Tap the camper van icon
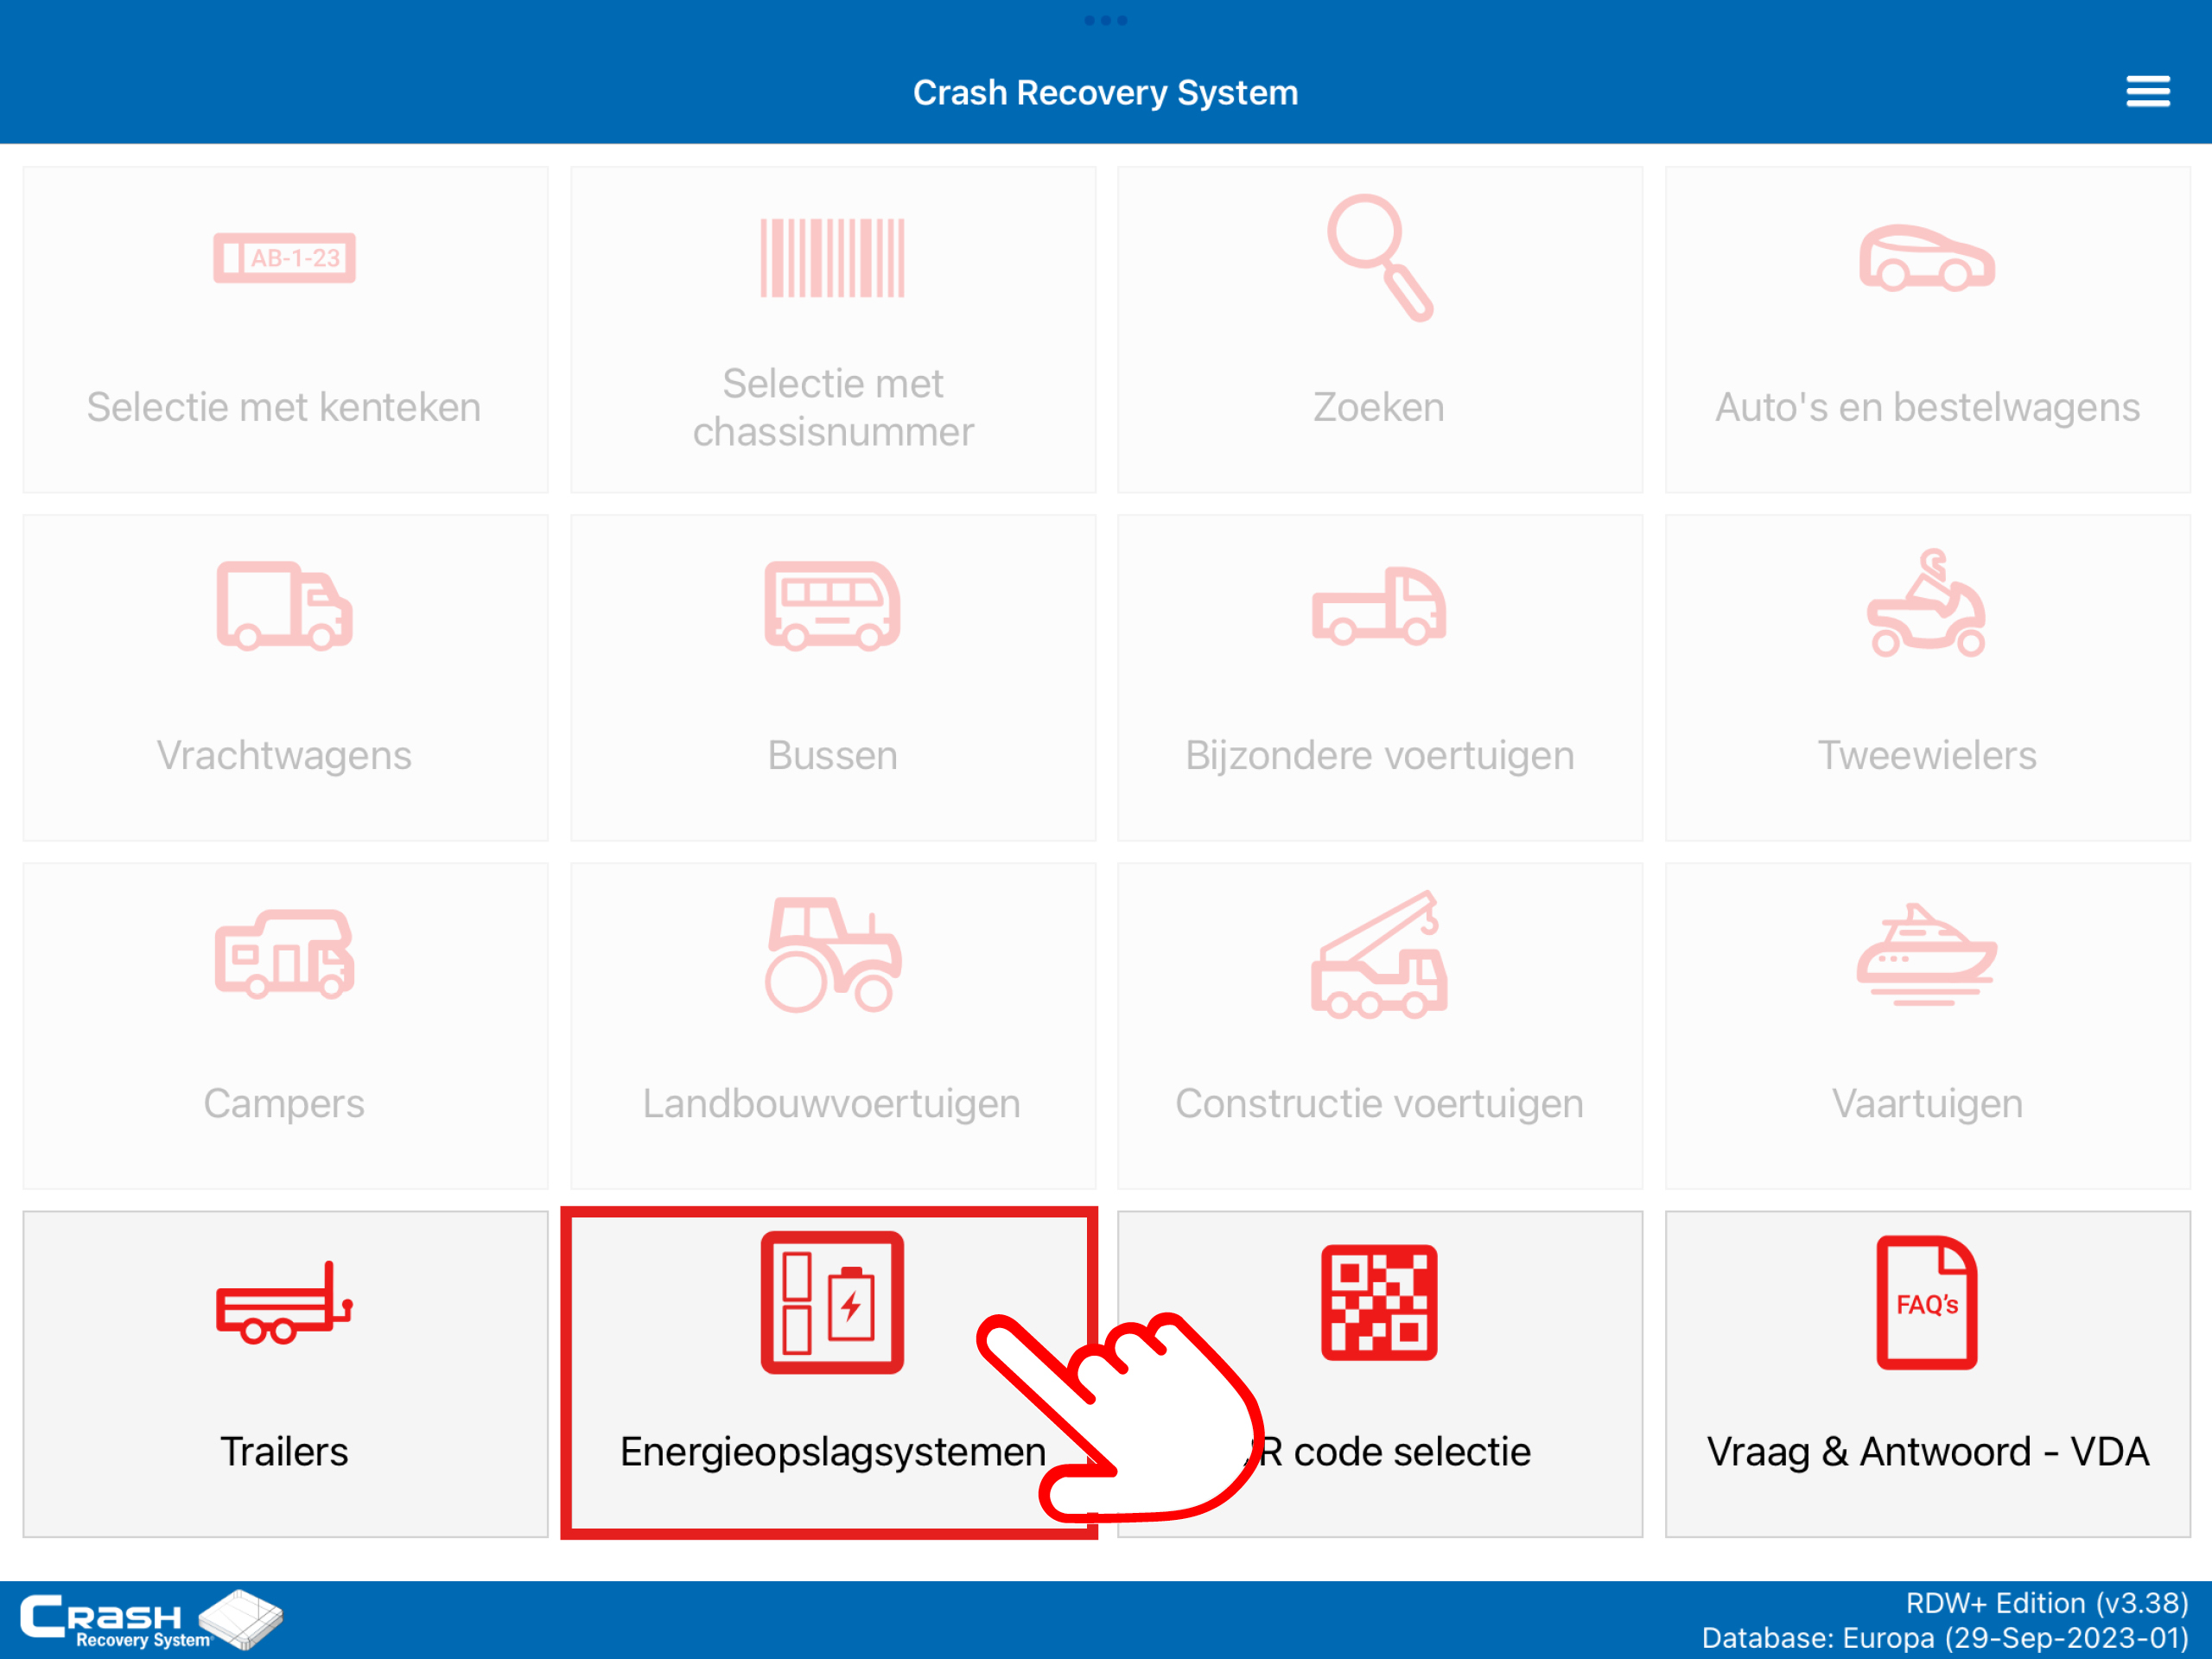 coord(284,953)
